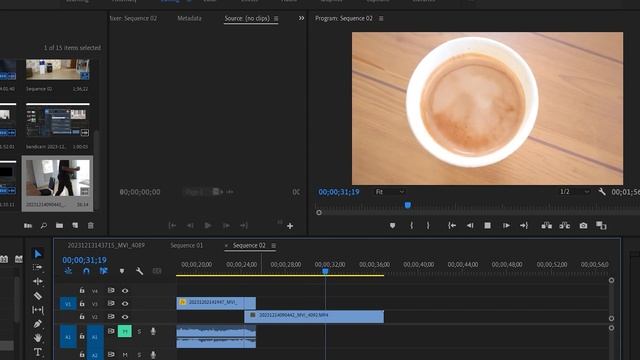Screen dimensions: 640x360
Task: Select Sequence 02 thumbnail in Project panel
Action: click(57, 70)
